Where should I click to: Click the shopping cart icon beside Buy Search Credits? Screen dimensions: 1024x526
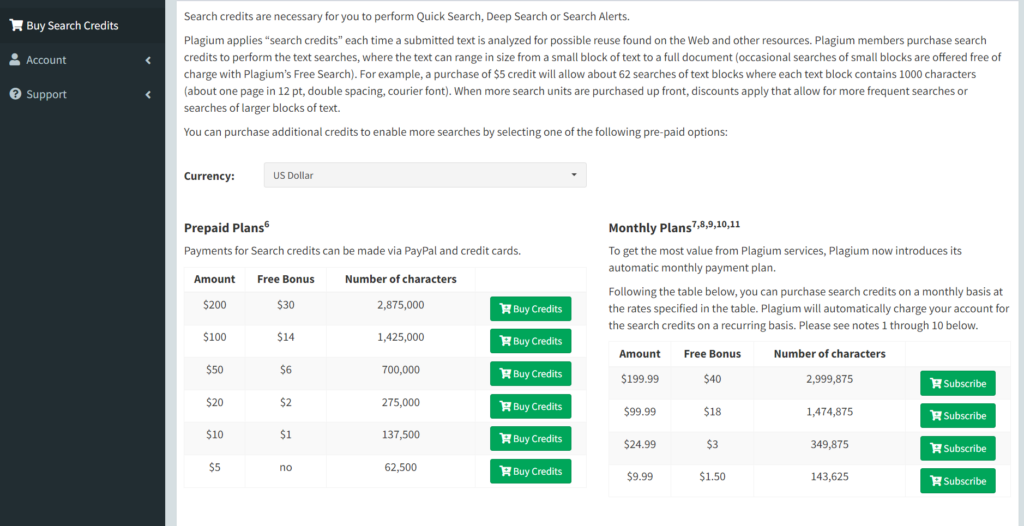click(x=16, y=25)
